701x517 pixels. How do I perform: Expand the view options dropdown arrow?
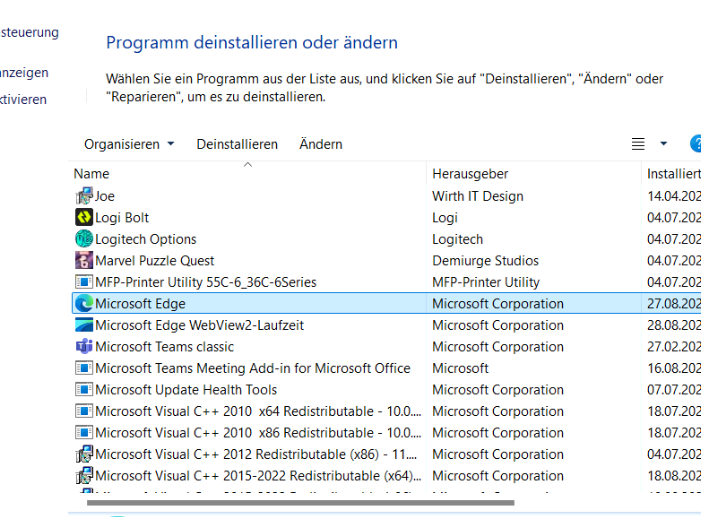pyautogui.click(x=663, y=144)
